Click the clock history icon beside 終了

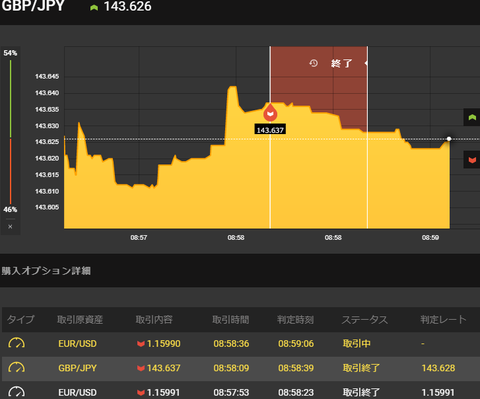pyautogui.click(x=313, y=63)
